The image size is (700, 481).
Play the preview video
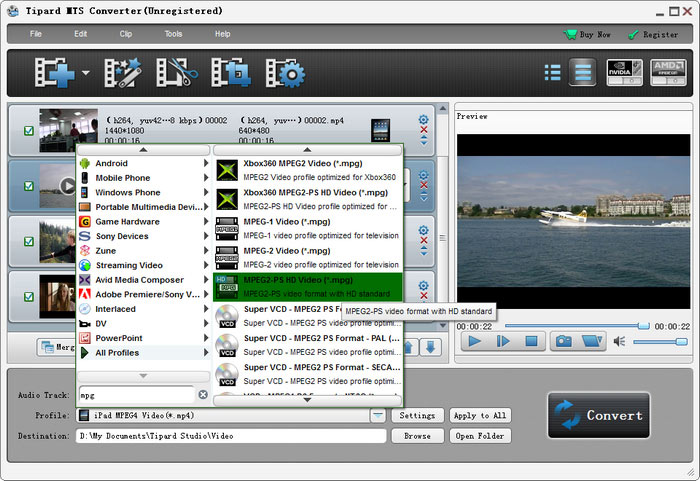475,342
